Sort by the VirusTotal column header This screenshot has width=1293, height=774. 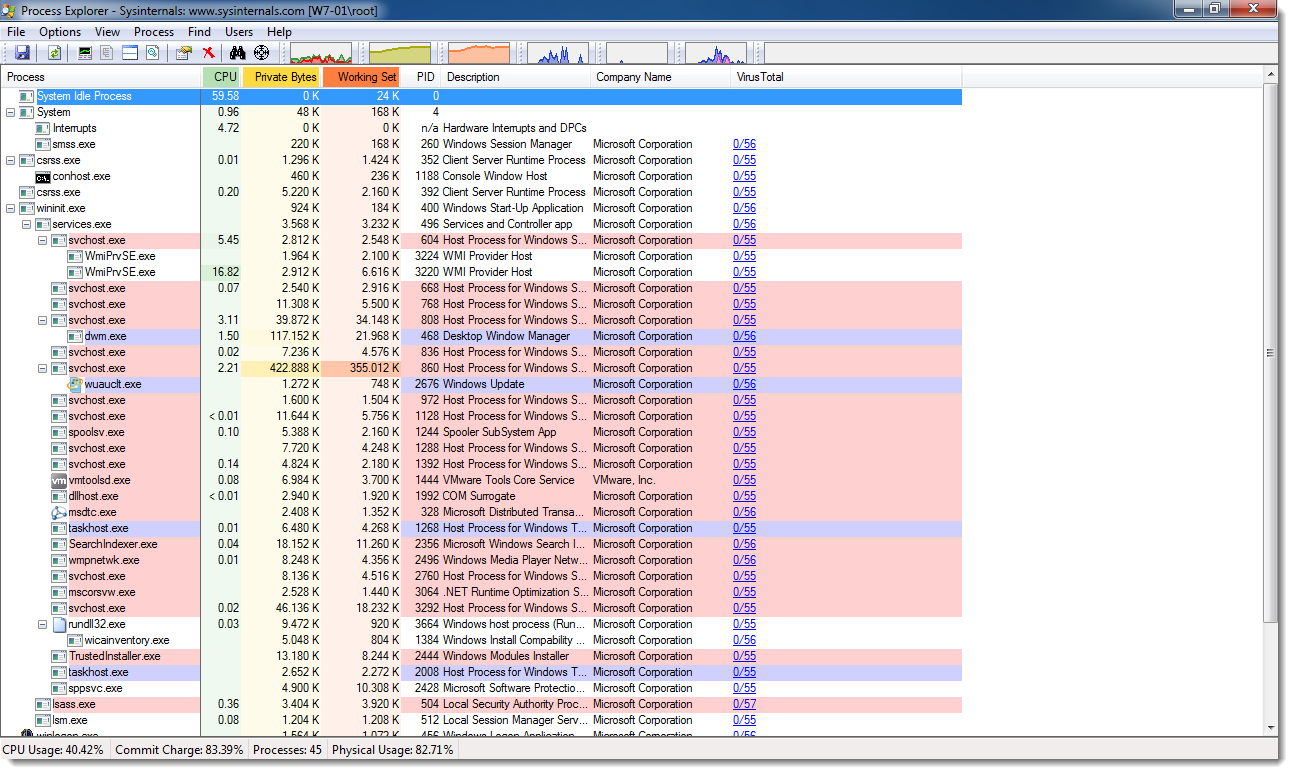click(x=846, y=77)
